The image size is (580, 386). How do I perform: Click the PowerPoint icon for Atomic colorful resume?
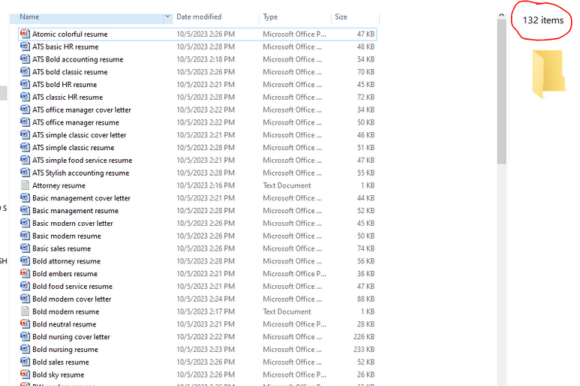[x=25, y=34]
